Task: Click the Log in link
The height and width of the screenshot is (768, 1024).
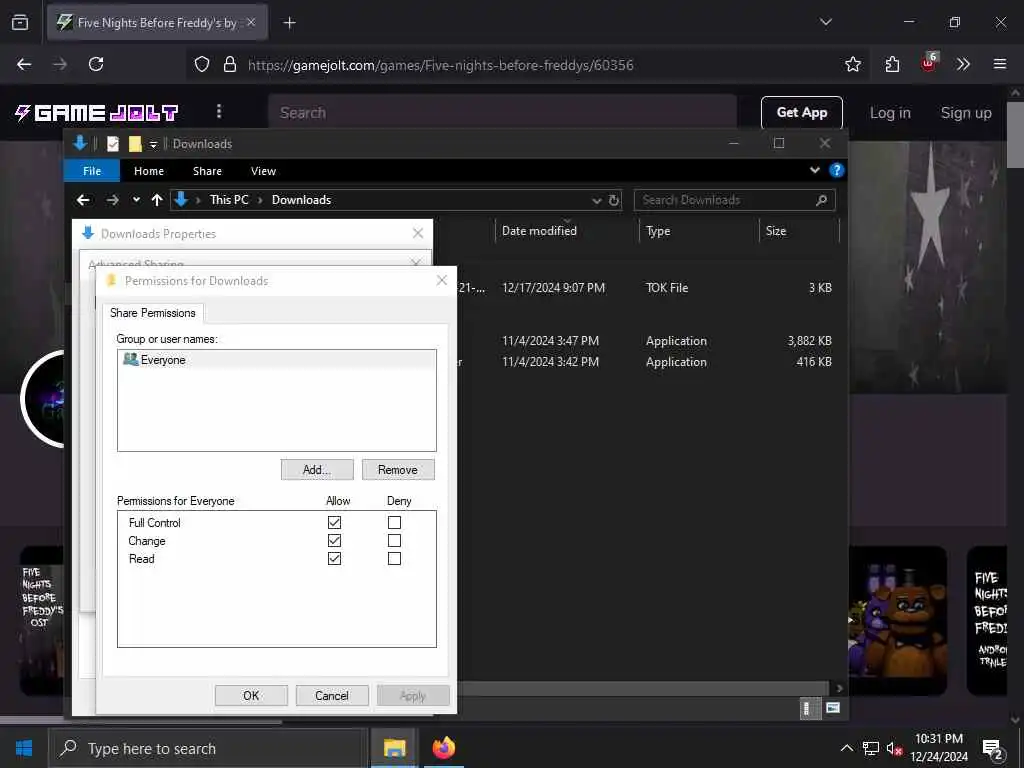Action: pos(889,113)
